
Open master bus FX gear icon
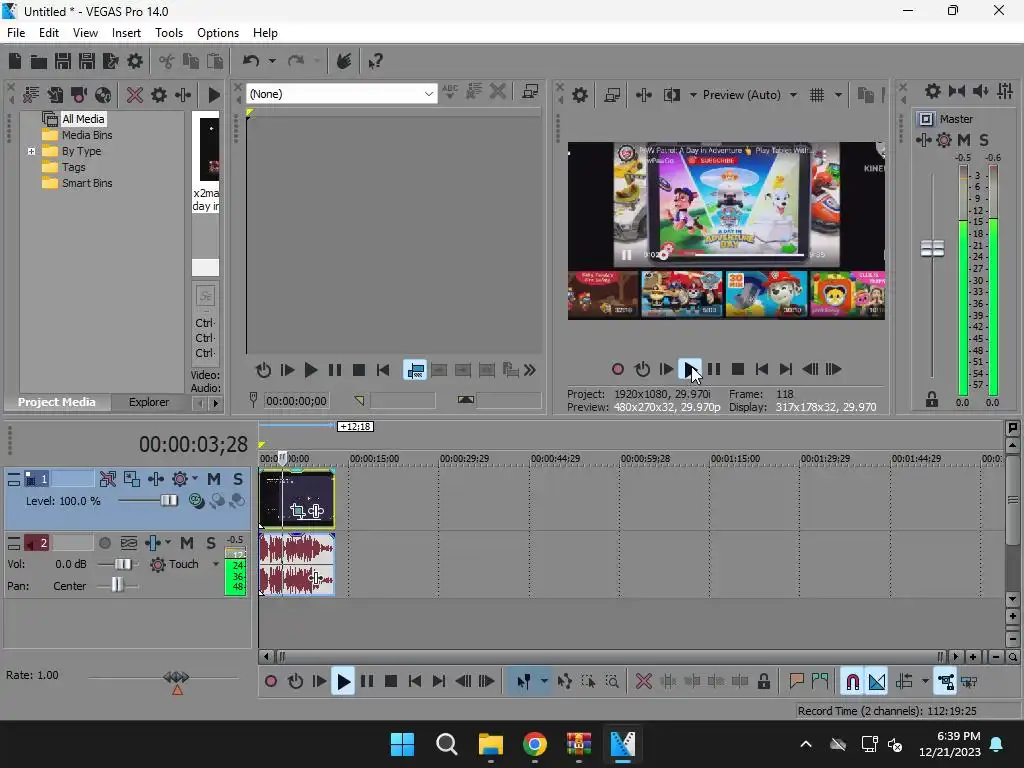944,140
